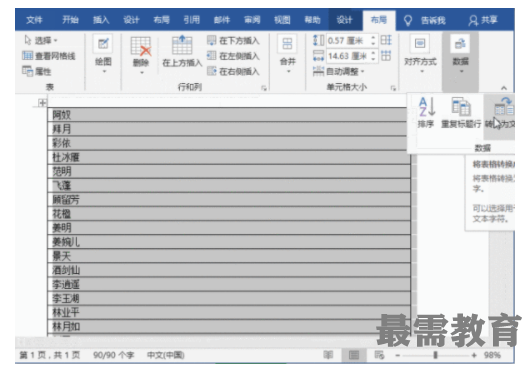Viewport: 528px width, 370px height.
Task: Click the column width stepper arrows
Action: click(x=373, y=56)
